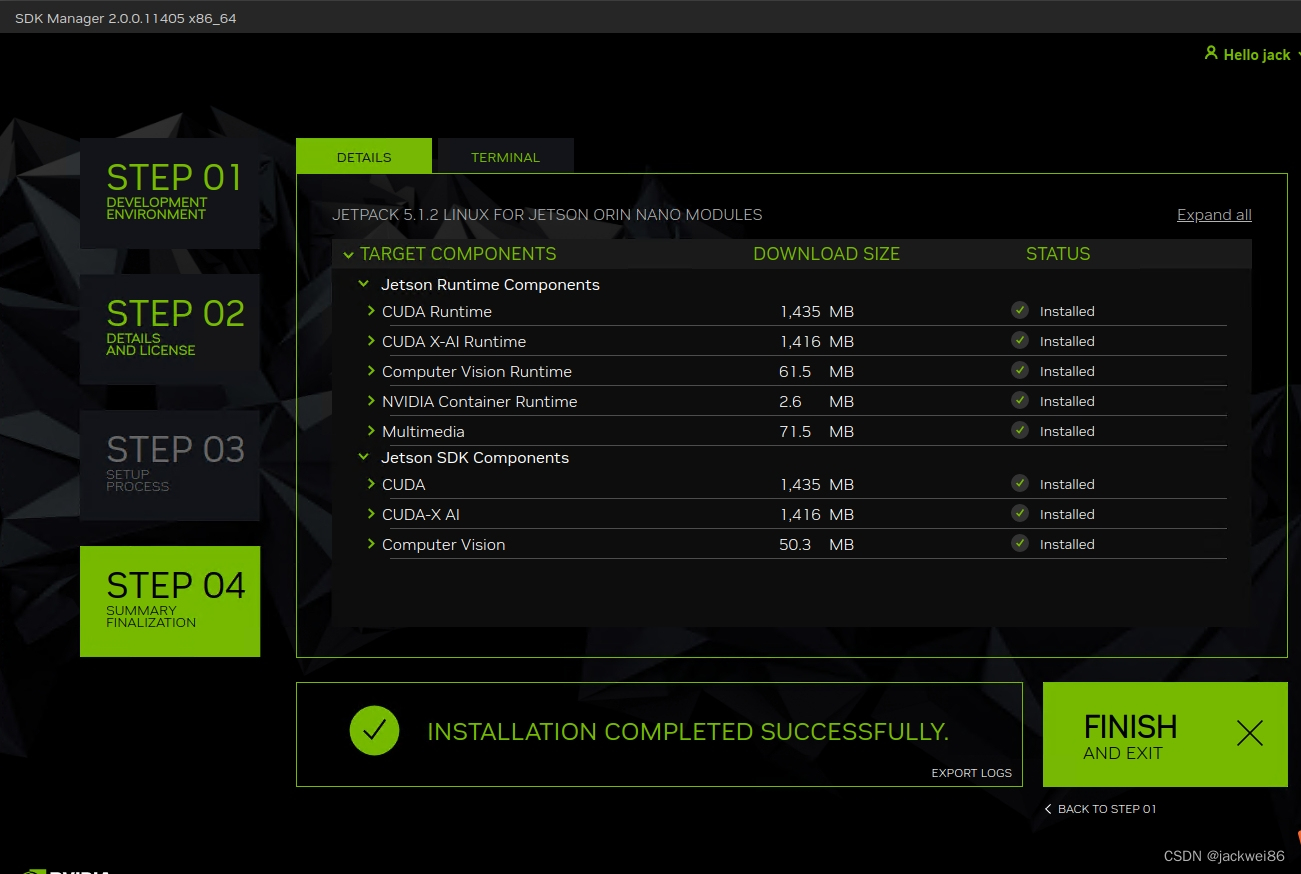1301x874 pixels.
Task: Click the installed check icon for CUDA Runtime
Action: coord(1020,310)
